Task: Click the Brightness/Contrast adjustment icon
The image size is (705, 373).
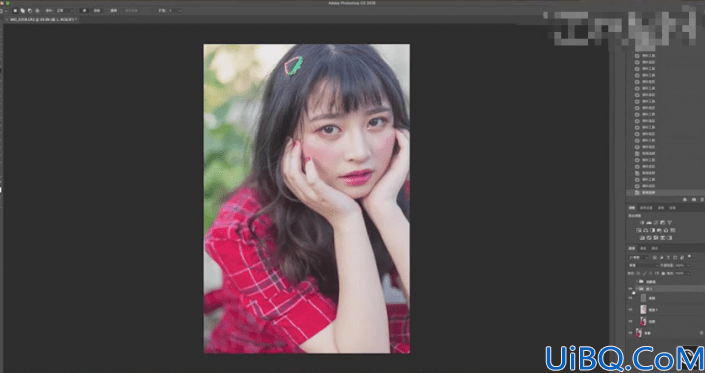Action: (x=642, y=222)
